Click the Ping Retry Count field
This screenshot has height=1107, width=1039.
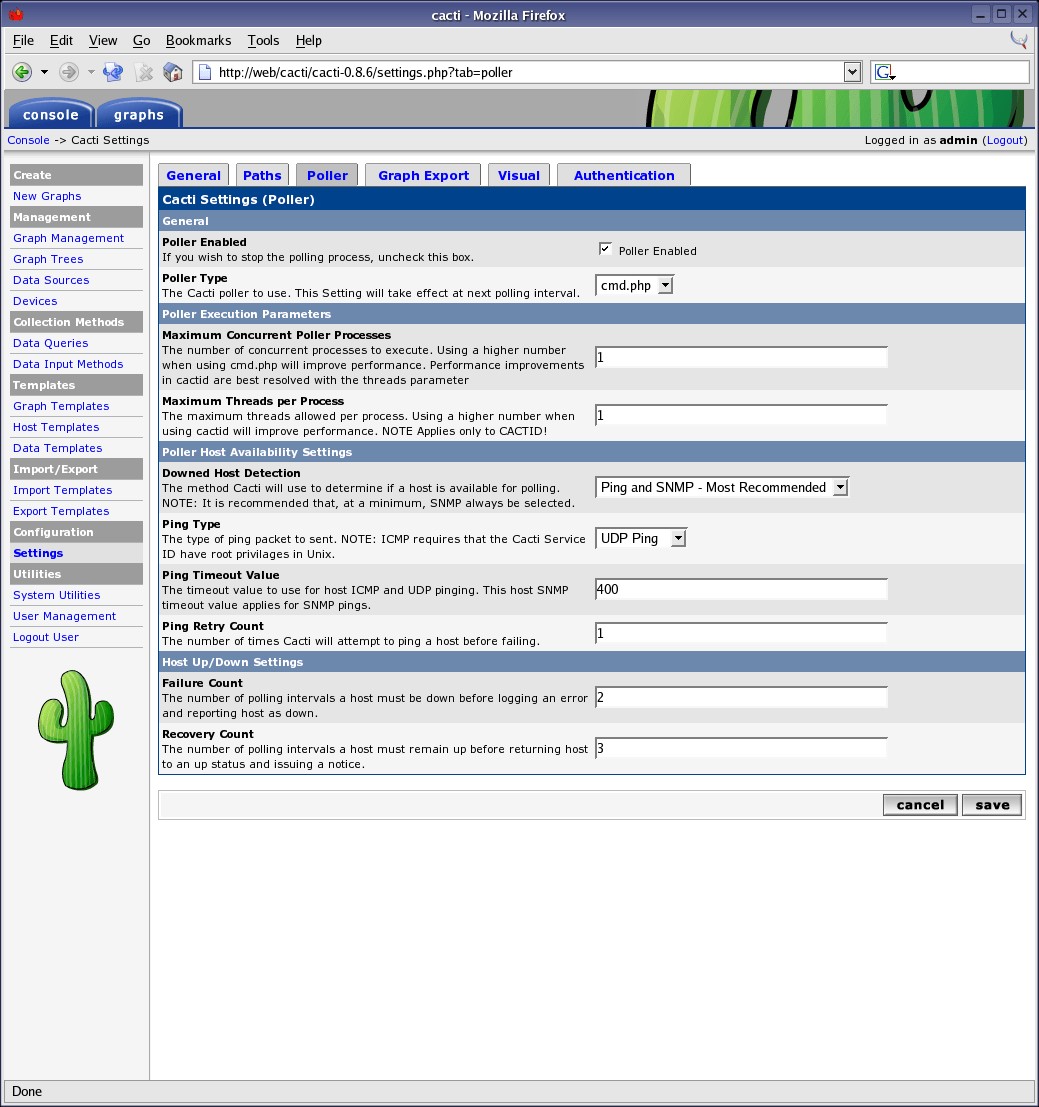coord(741,633)
